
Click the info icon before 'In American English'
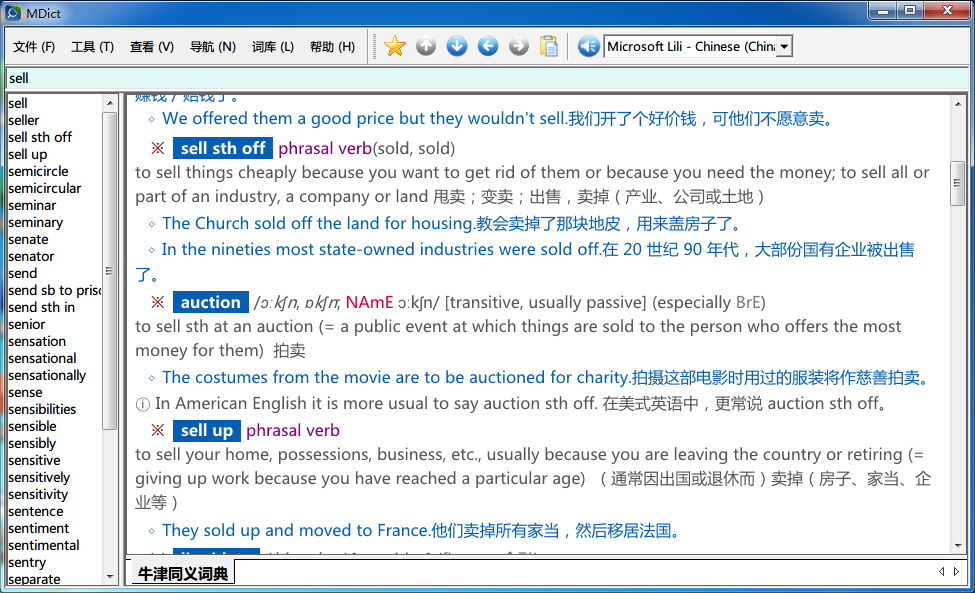(x=142, y=404)
